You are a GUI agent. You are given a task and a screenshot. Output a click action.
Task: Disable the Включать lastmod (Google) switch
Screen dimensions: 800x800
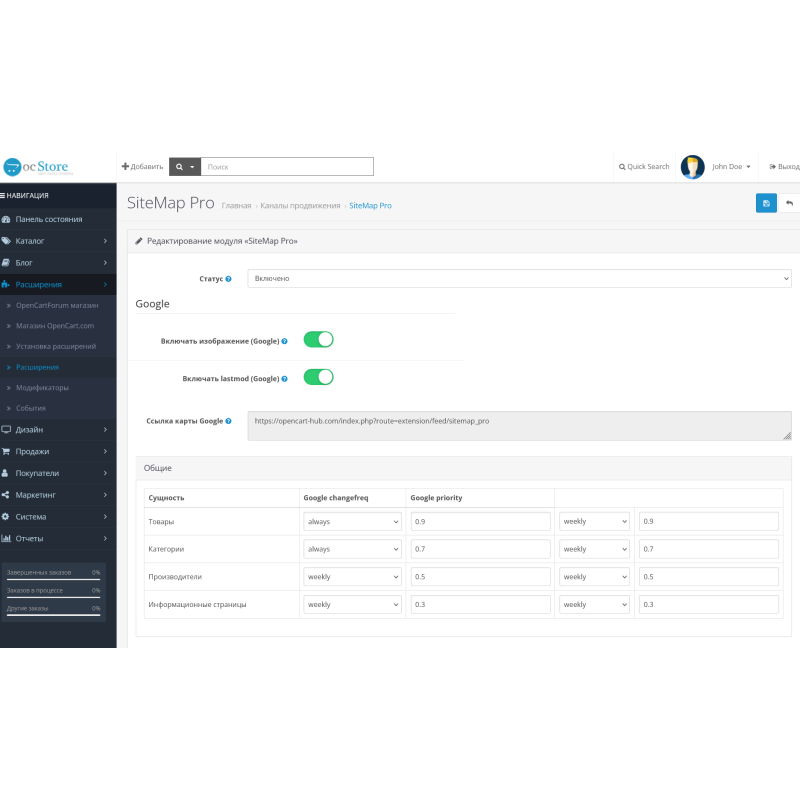point(318,377)
